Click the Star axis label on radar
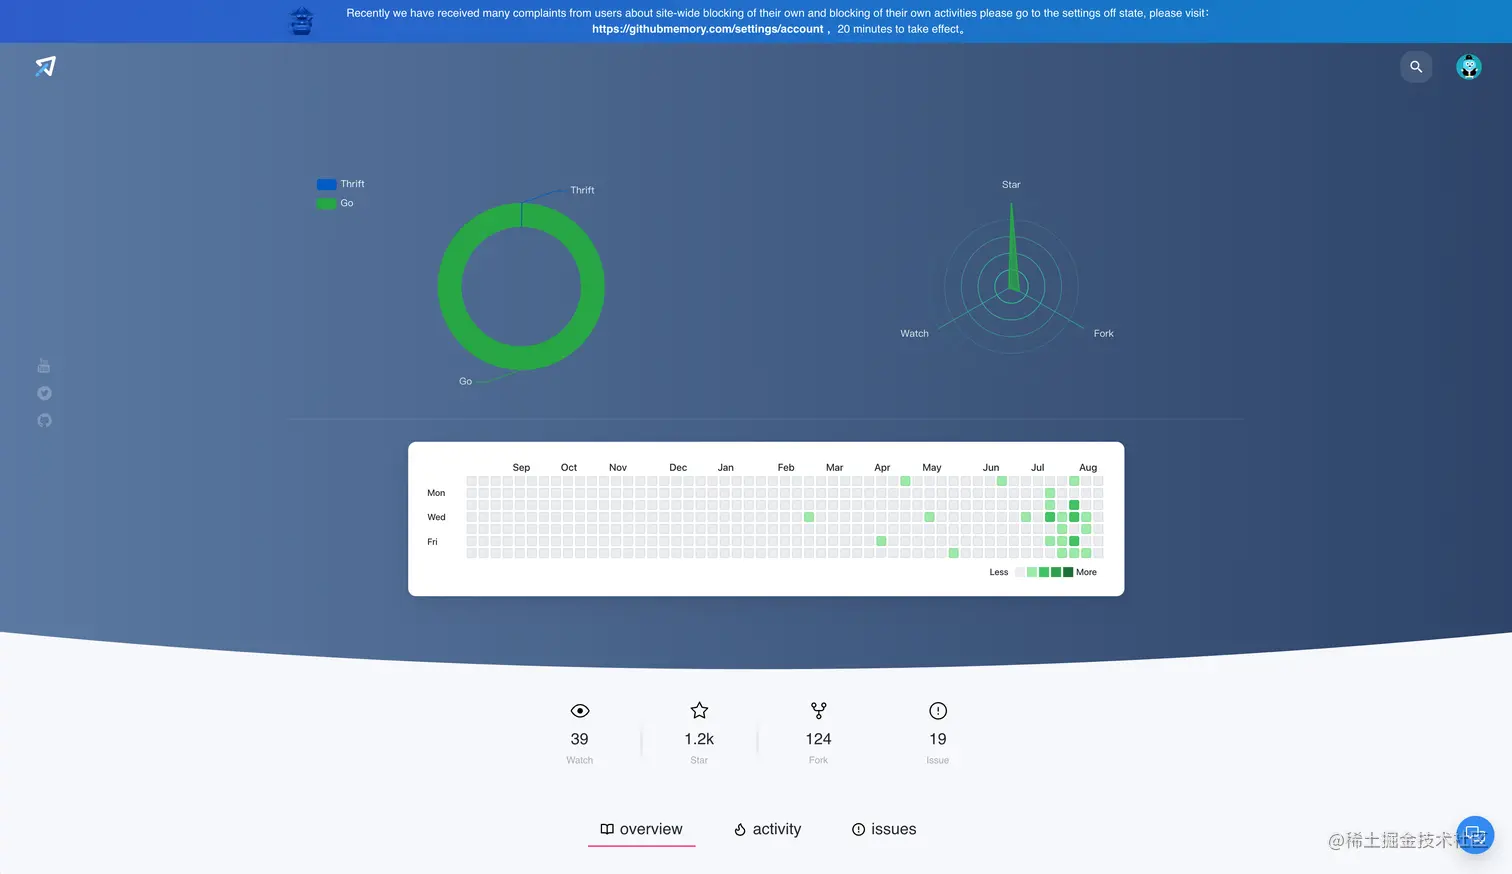1512x874 pixels. (1011, 185)
